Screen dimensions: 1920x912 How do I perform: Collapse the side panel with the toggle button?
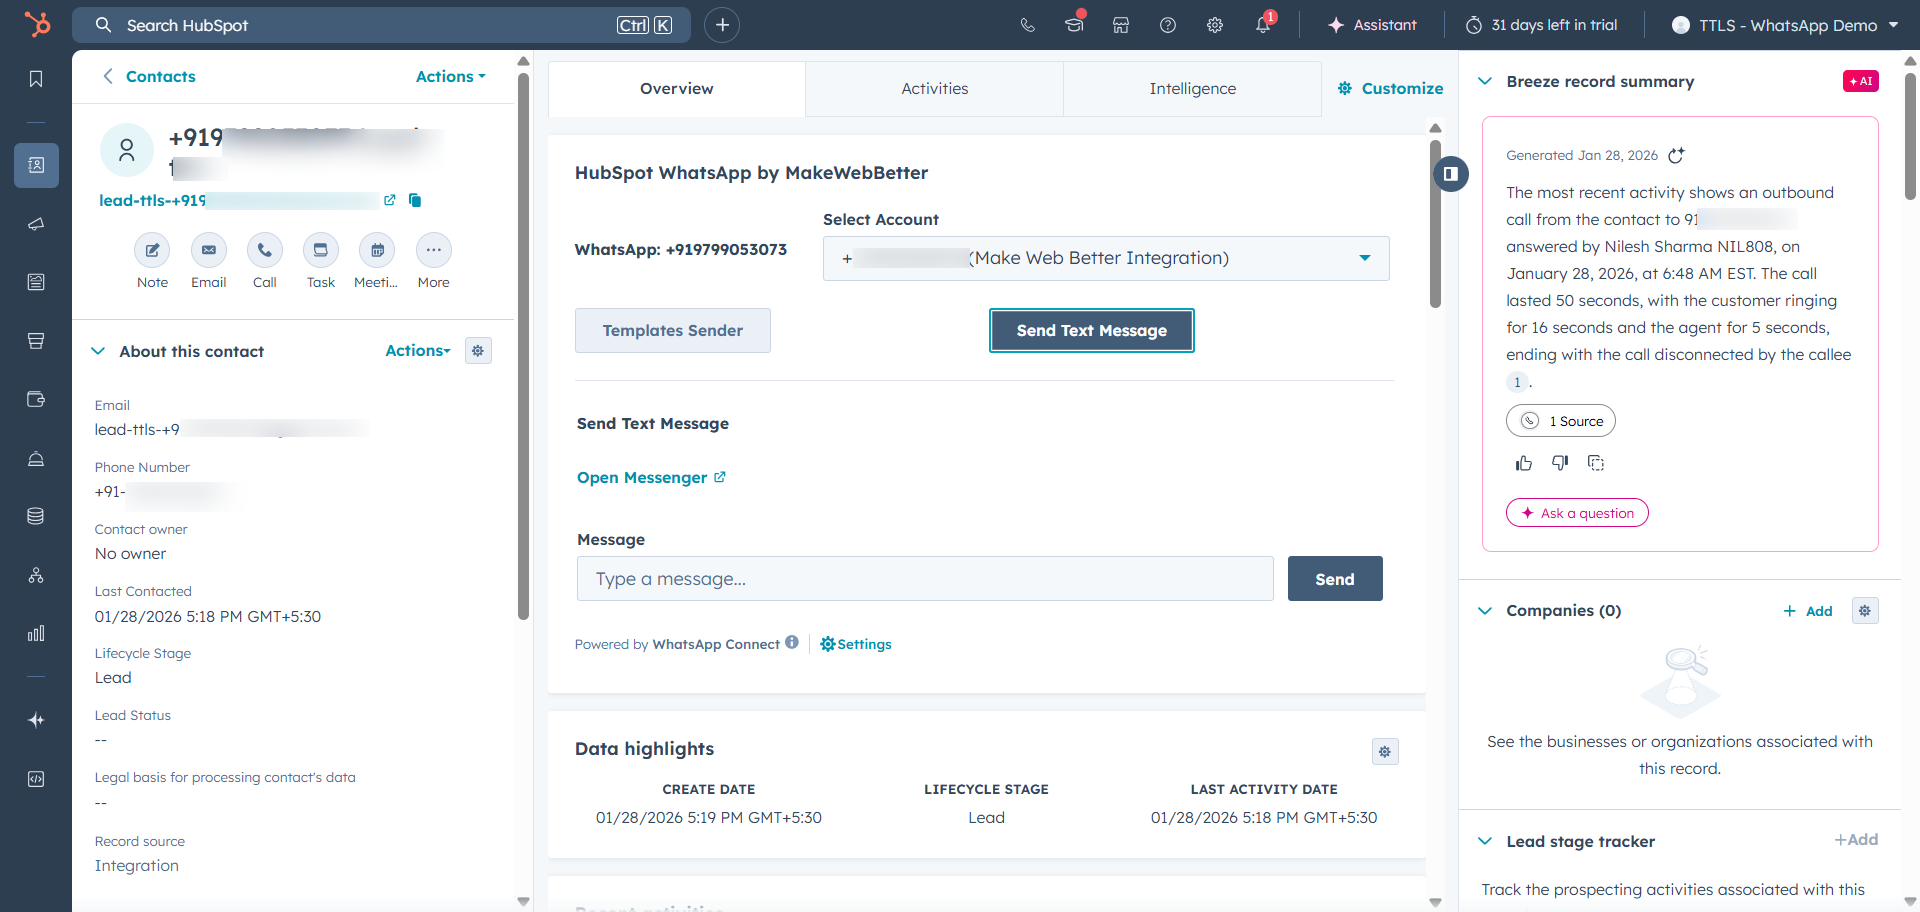pyautogui.click(x=1450, y=174)
